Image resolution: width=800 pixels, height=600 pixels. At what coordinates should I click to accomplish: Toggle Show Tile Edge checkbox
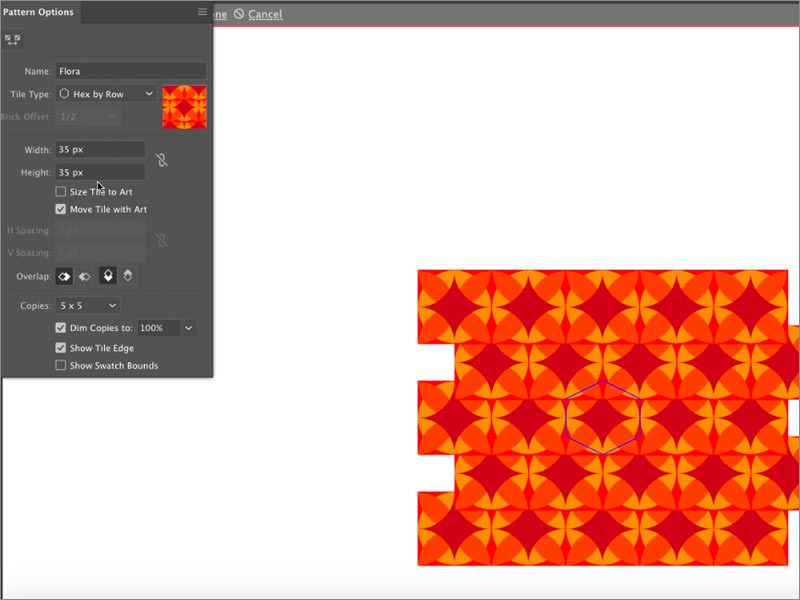pyautogui.click(x=61, y=348)
